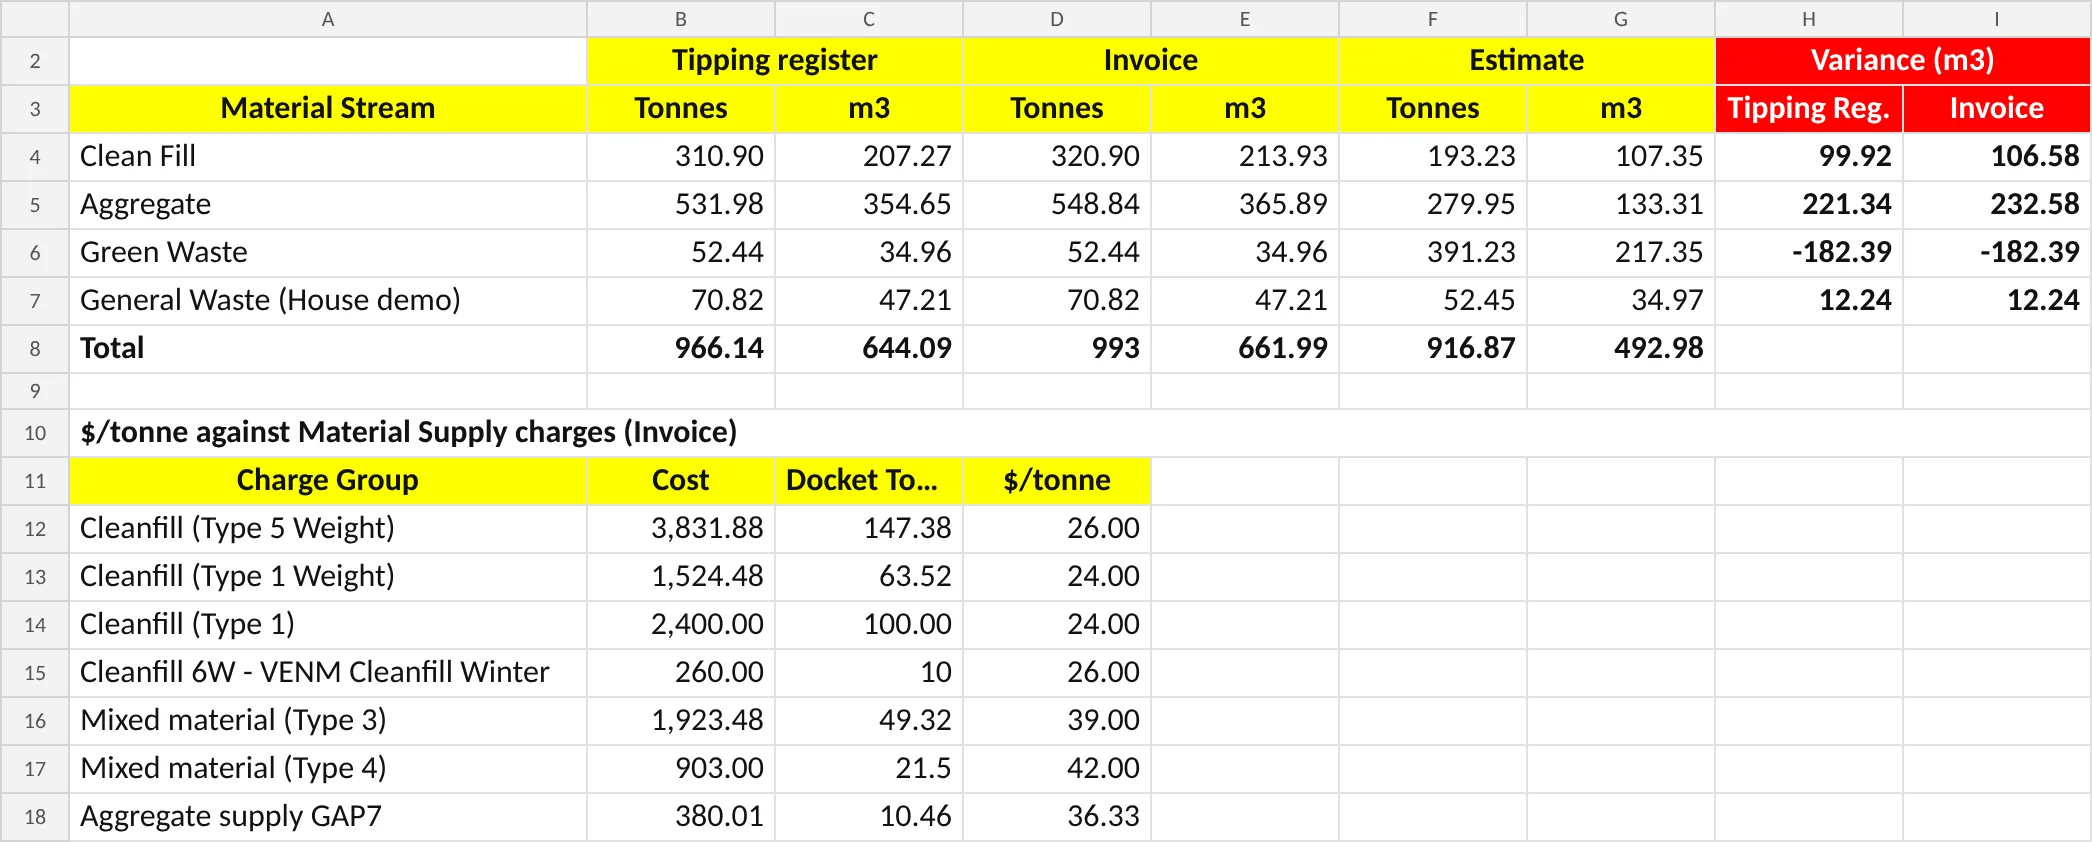Image resolution: width=2092 pixels, height=842 pixels.
Task: Click the truncated "Docket To..." header cell
Action: point(868,480)
